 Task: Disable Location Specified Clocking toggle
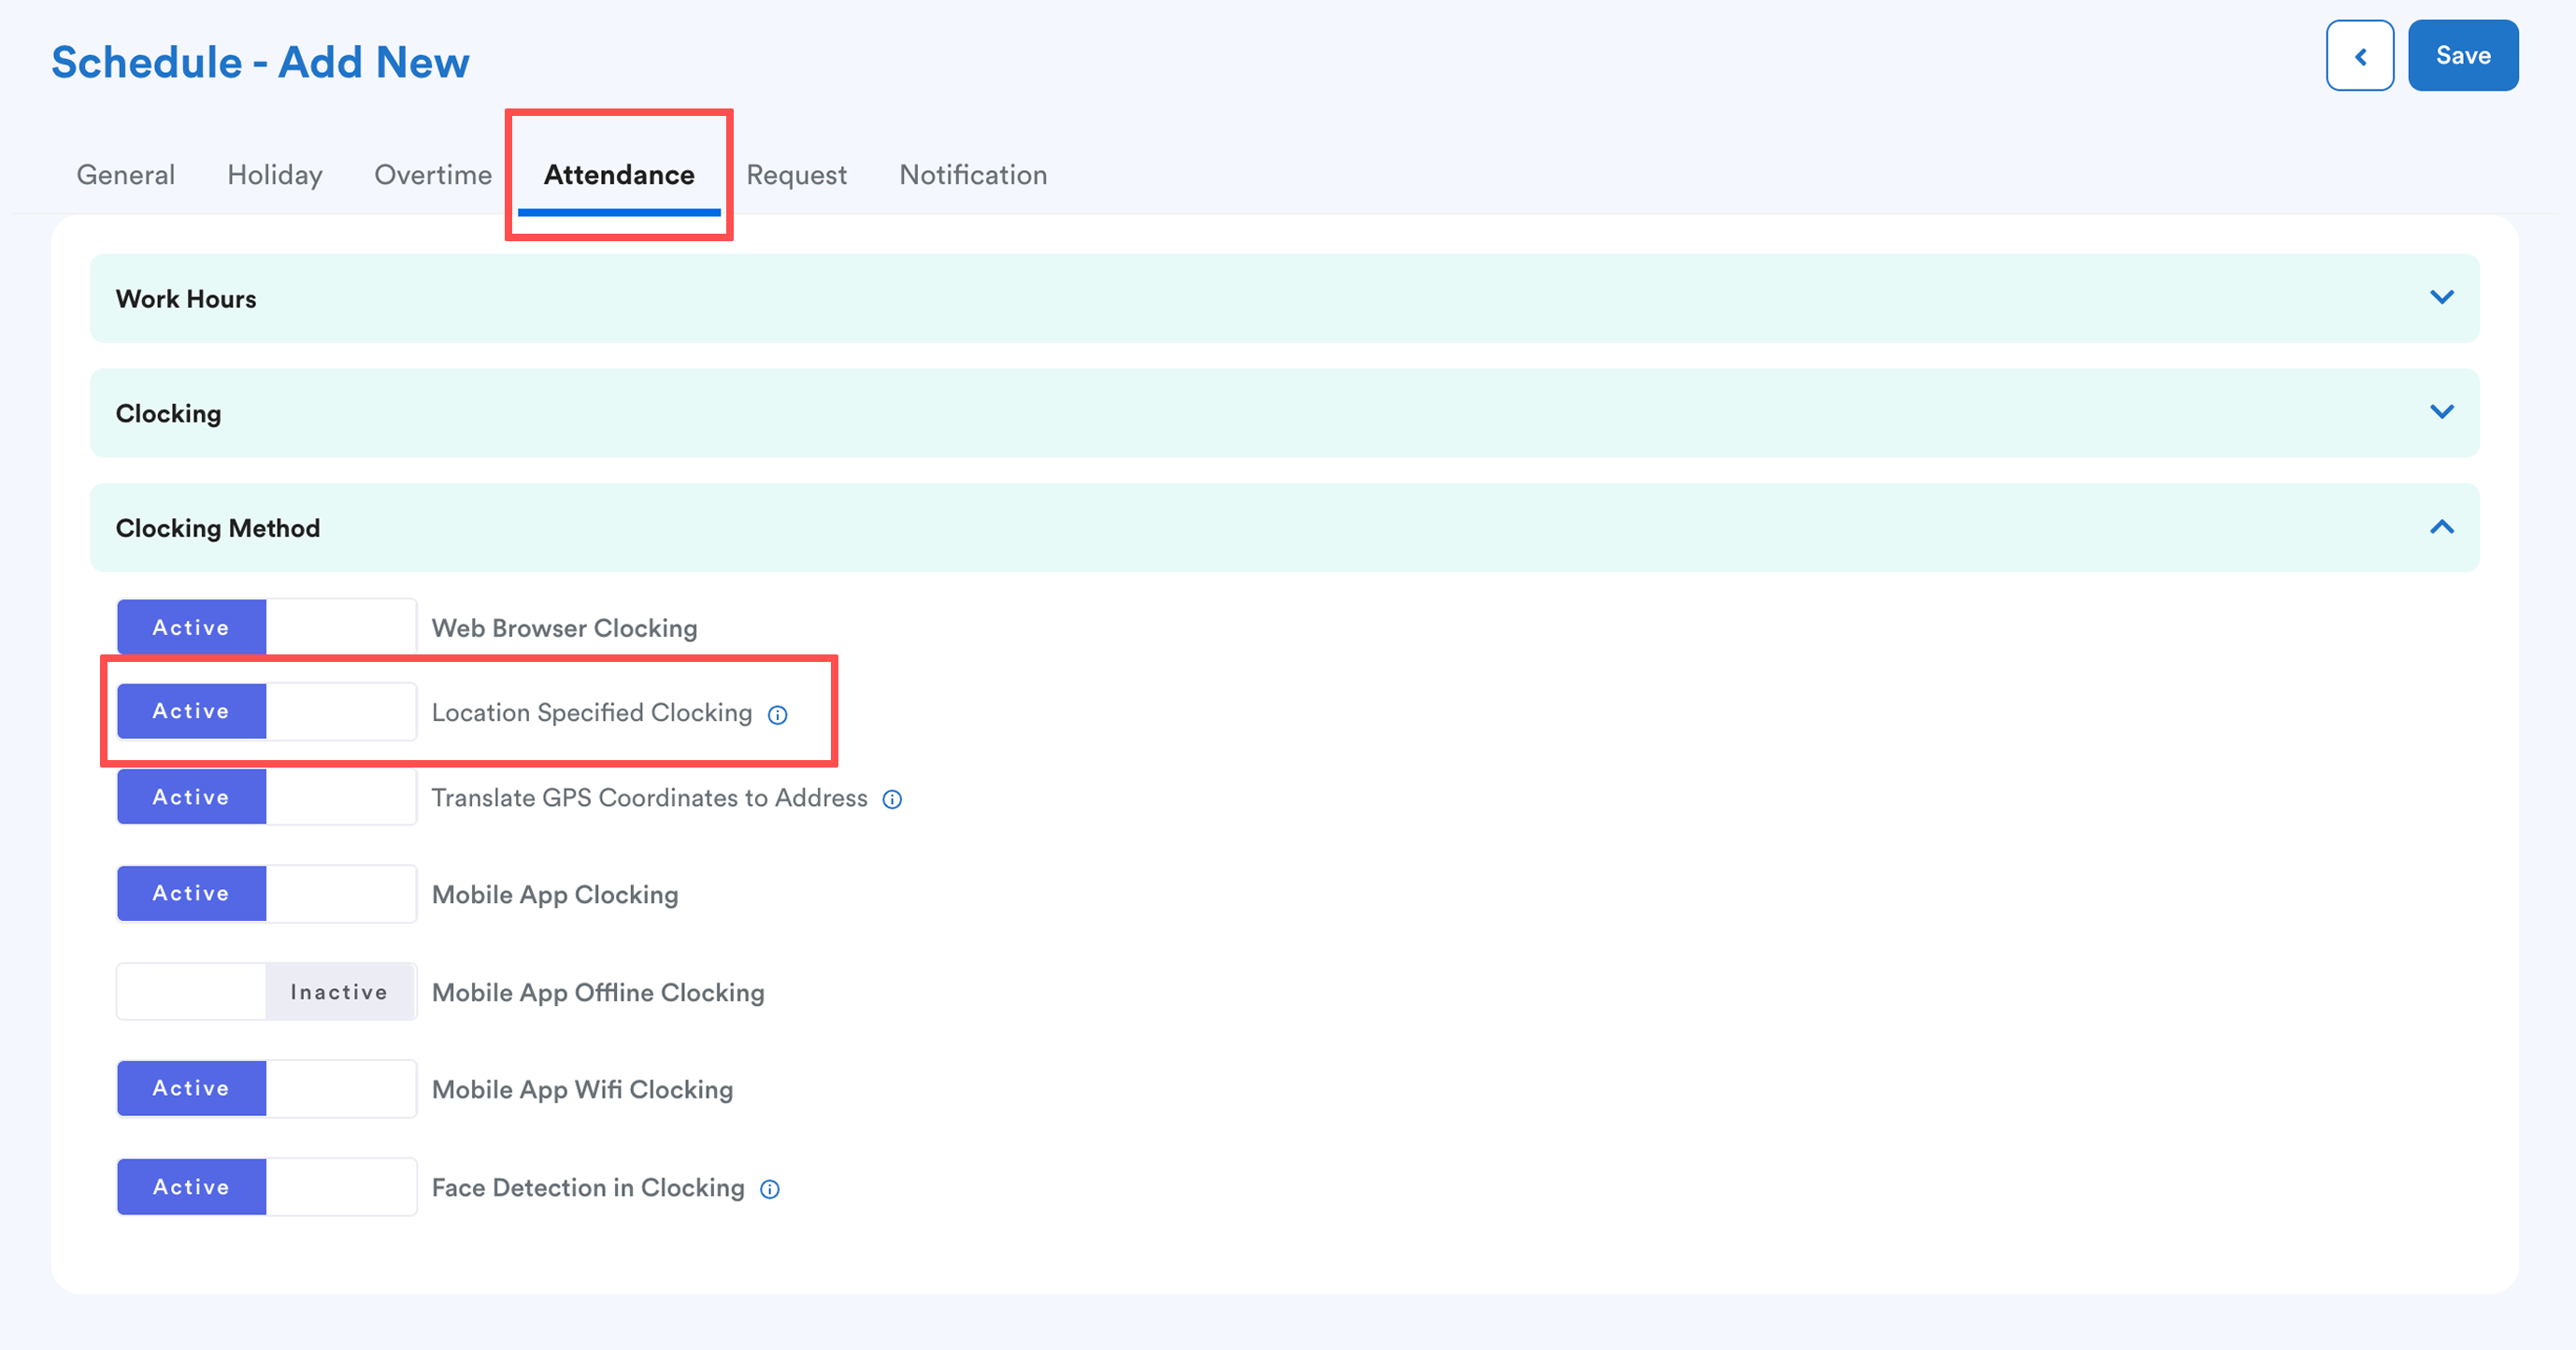click(x=266, y=711)
